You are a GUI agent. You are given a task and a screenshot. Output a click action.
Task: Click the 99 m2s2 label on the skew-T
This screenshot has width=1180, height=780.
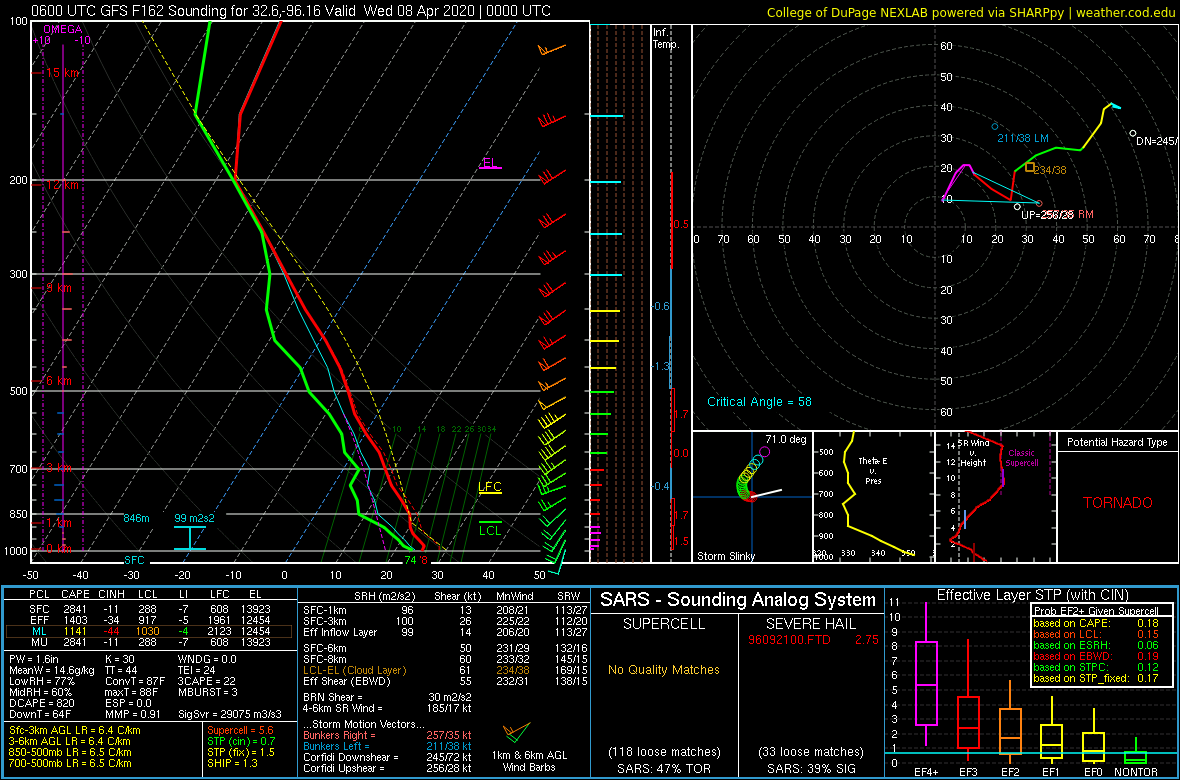195,519
